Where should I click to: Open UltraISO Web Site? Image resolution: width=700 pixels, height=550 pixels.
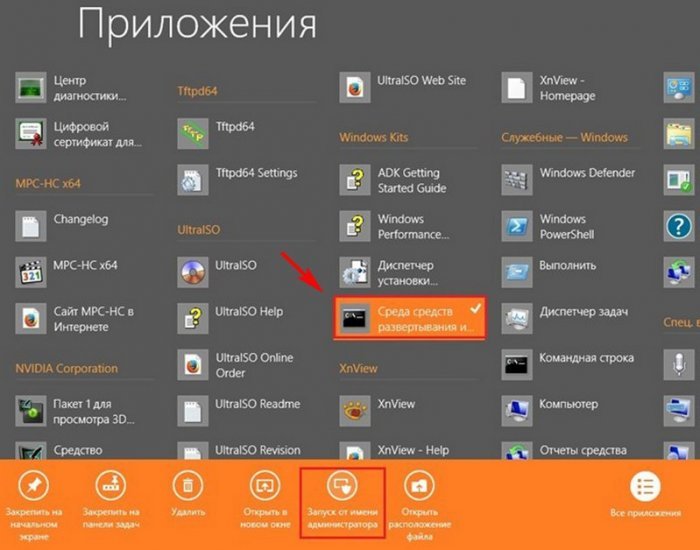pyautogui.click(x=403, y=88)
